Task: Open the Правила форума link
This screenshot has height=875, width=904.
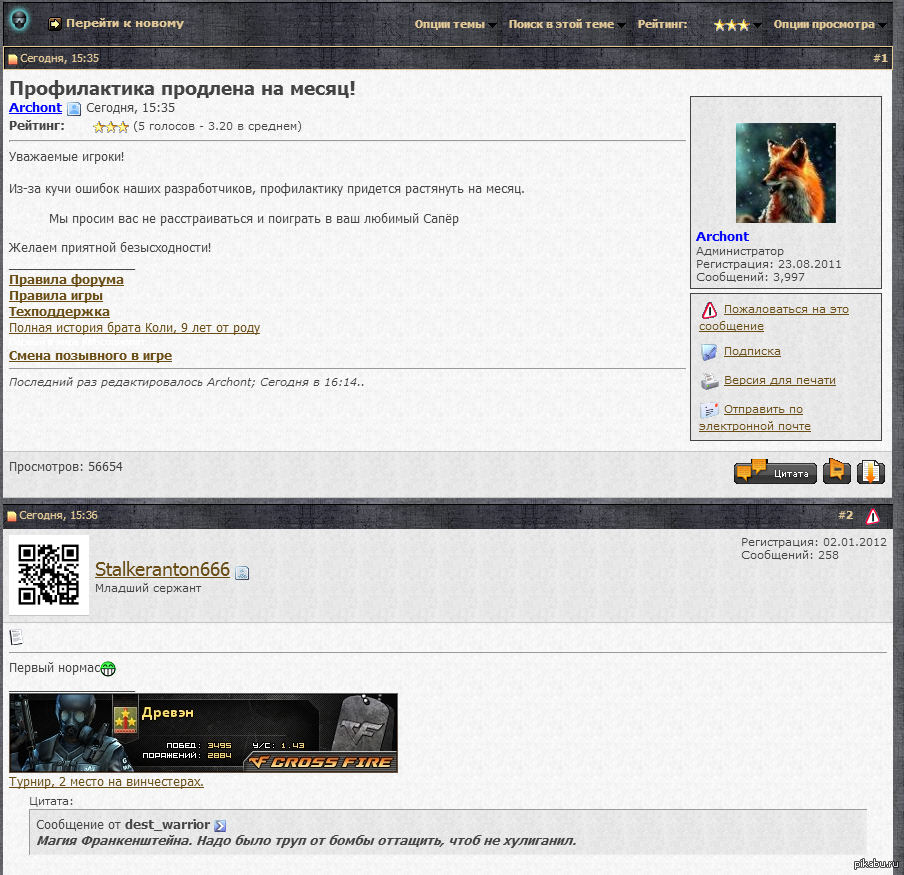Action: coord(66,280)
